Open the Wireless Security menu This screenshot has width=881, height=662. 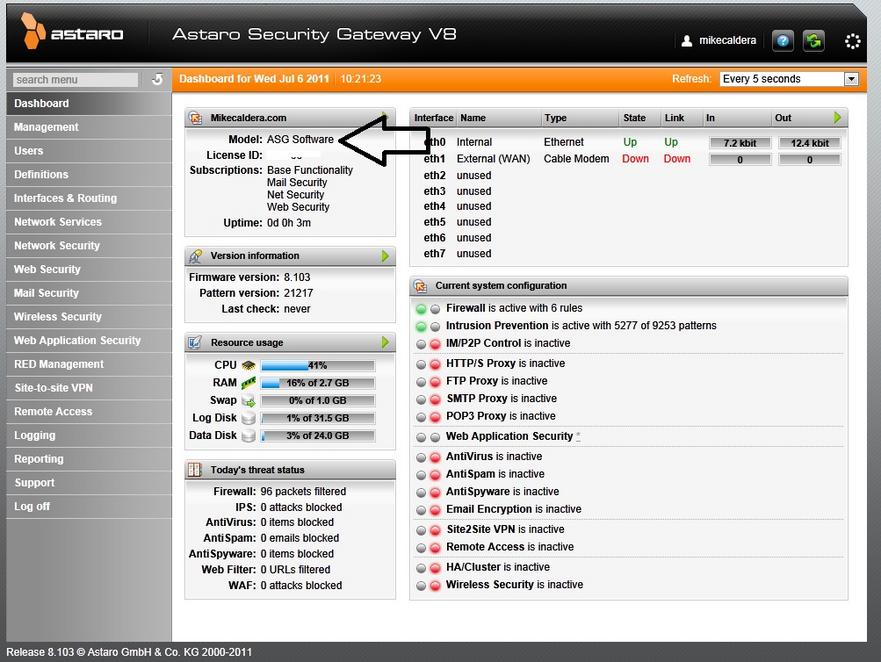tap(89, 317)
